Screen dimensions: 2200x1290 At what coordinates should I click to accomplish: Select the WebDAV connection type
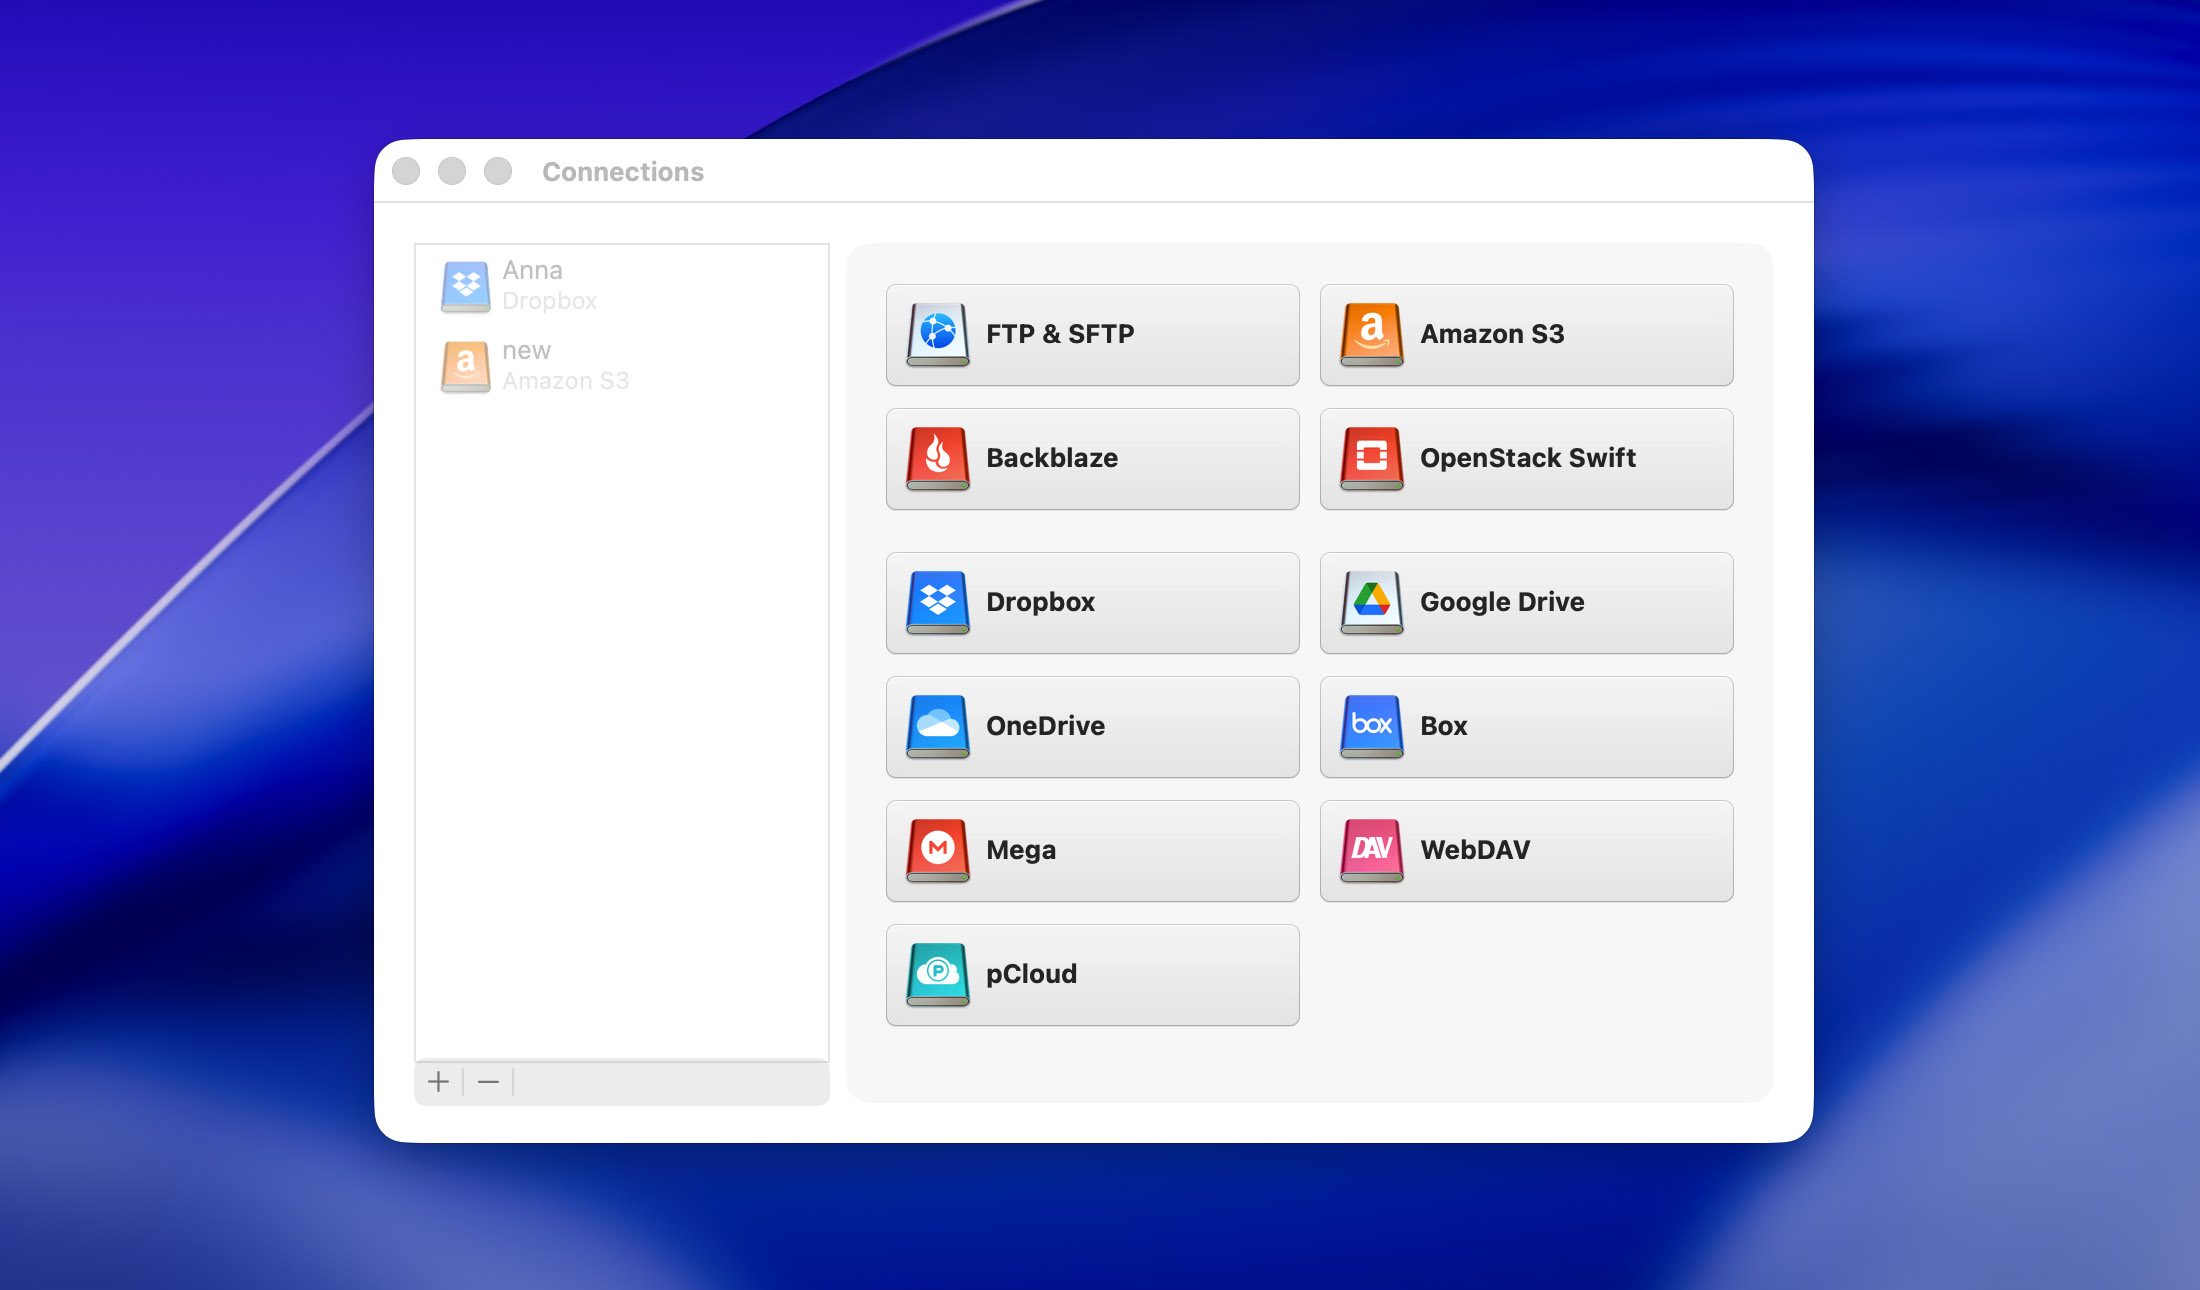pyautogui.click(x=1526, y=850)
